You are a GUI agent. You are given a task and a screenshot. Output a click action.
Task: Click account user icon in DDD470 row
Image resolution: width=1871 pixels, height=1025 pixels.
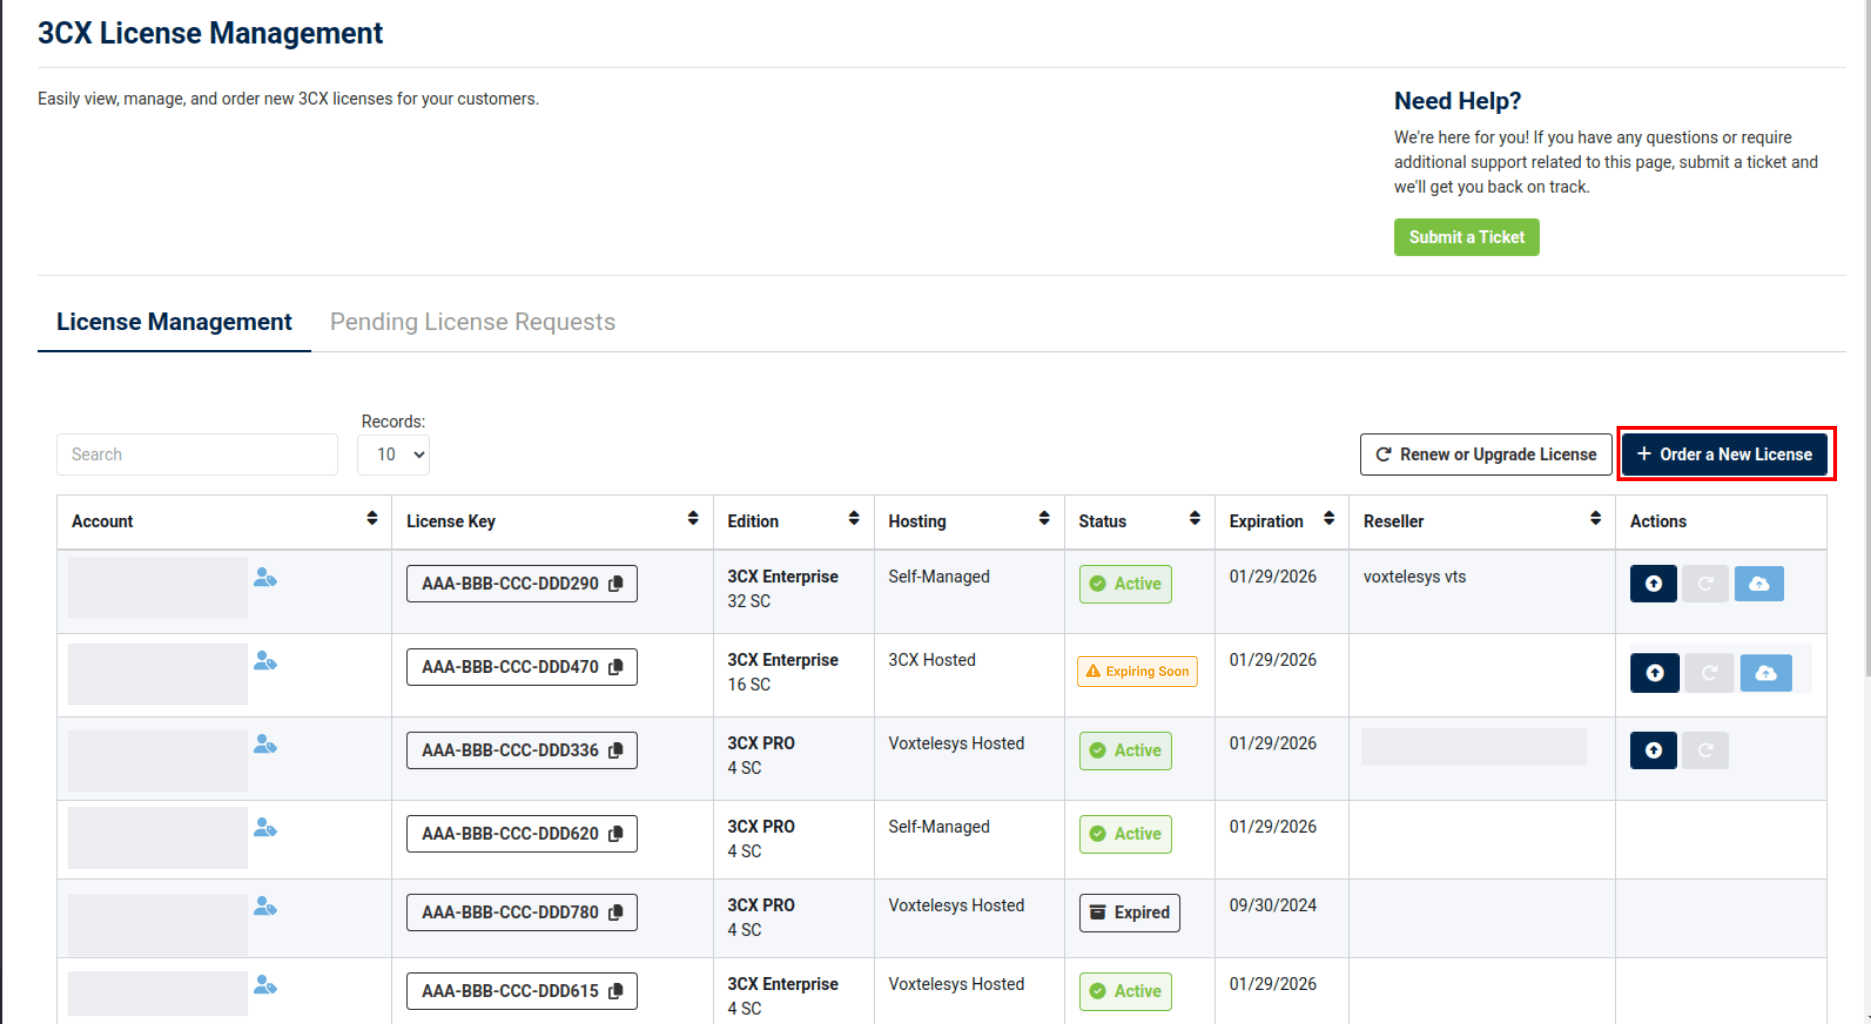tap(265, 661)
